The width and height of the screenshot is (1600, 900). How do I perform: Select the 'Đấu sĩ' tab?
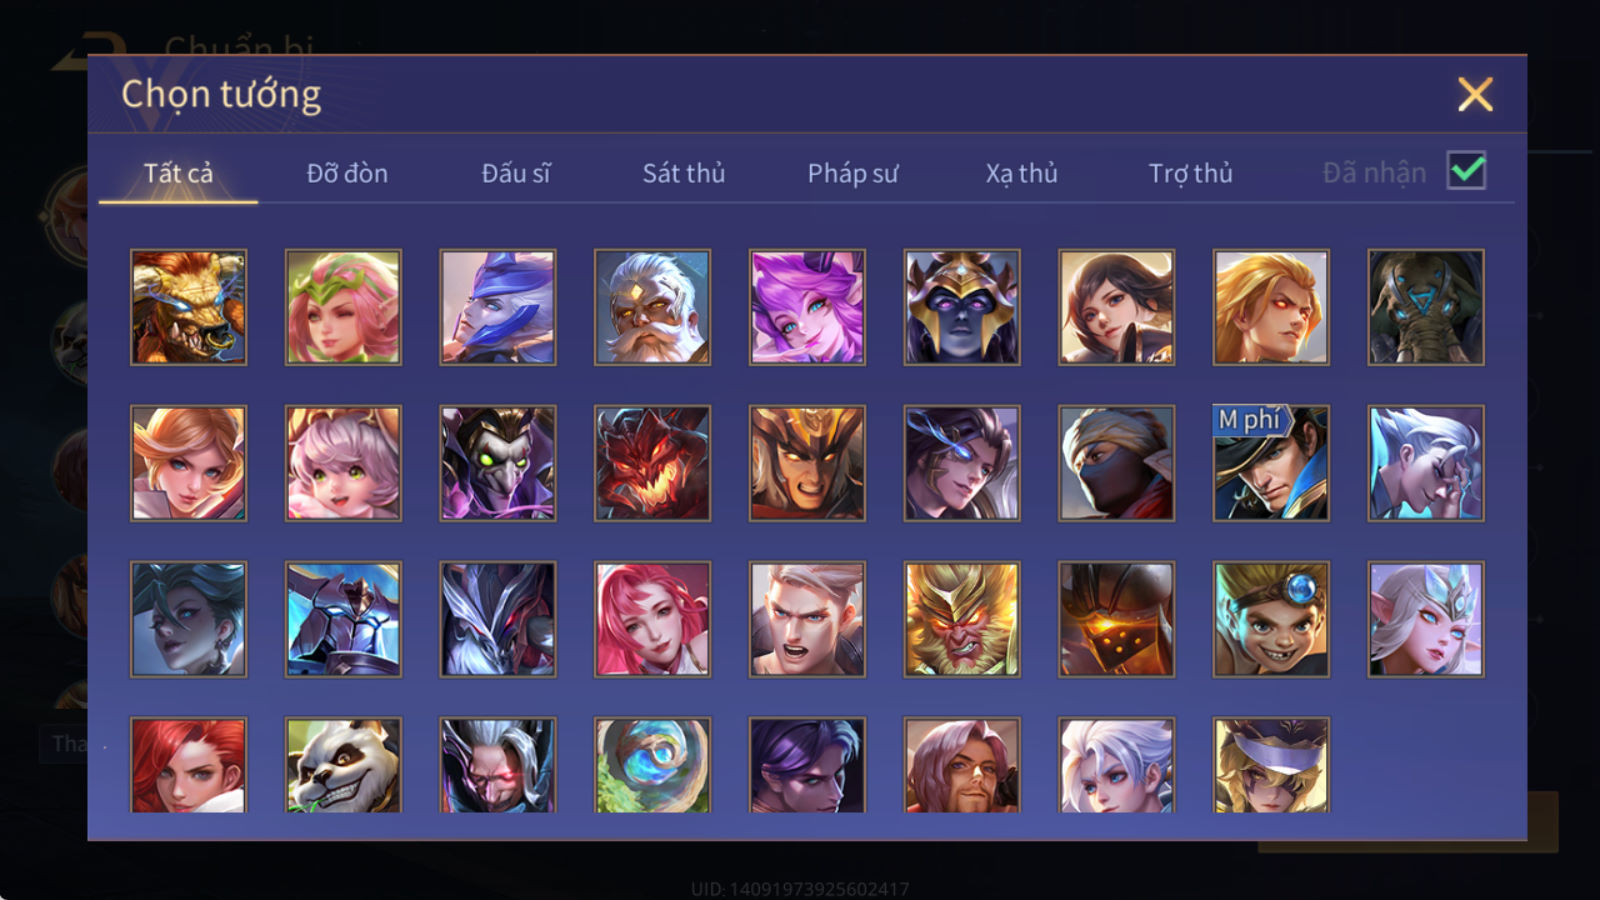point(516,173)
